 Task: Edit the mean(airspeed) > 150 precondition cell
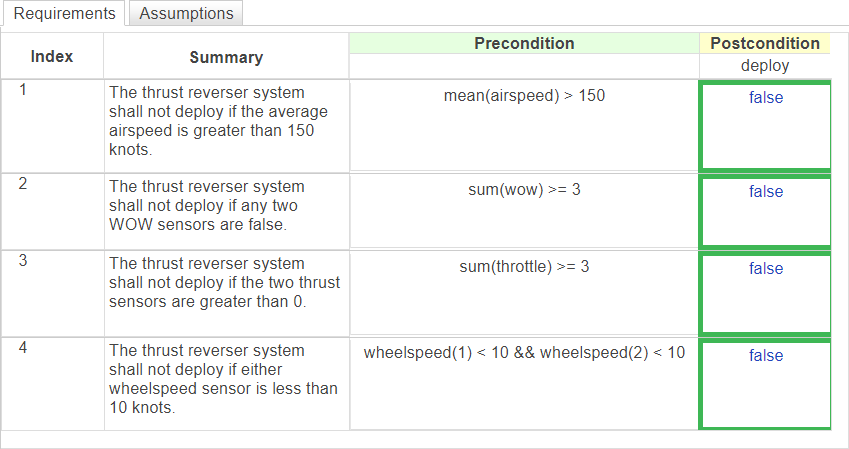524,126
